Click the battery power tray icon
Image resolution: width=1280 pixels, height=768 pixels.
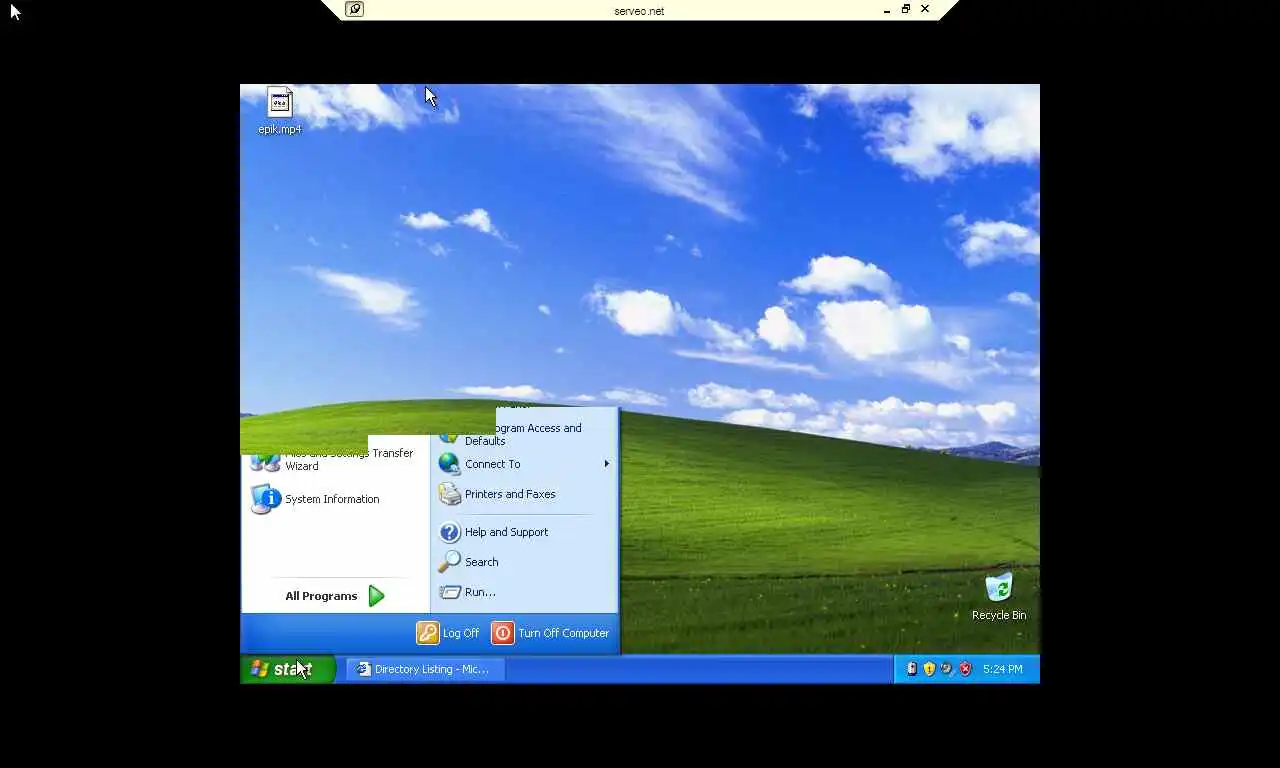[911, 669]
